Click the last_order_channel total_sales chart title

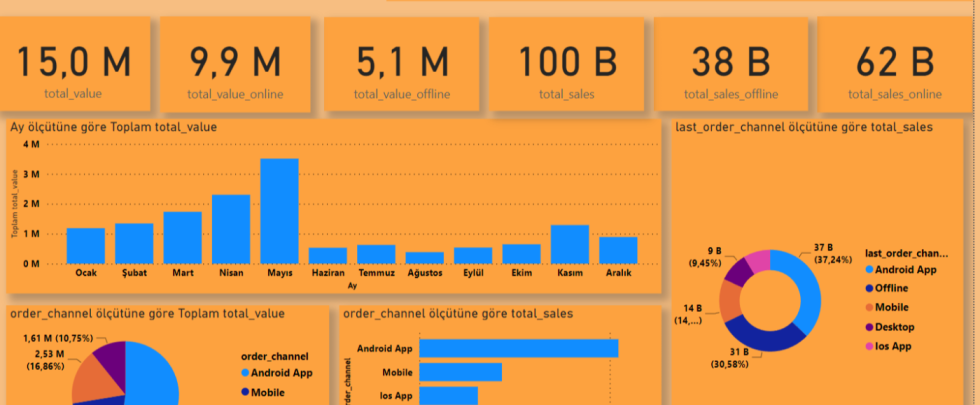coord(804,128)
